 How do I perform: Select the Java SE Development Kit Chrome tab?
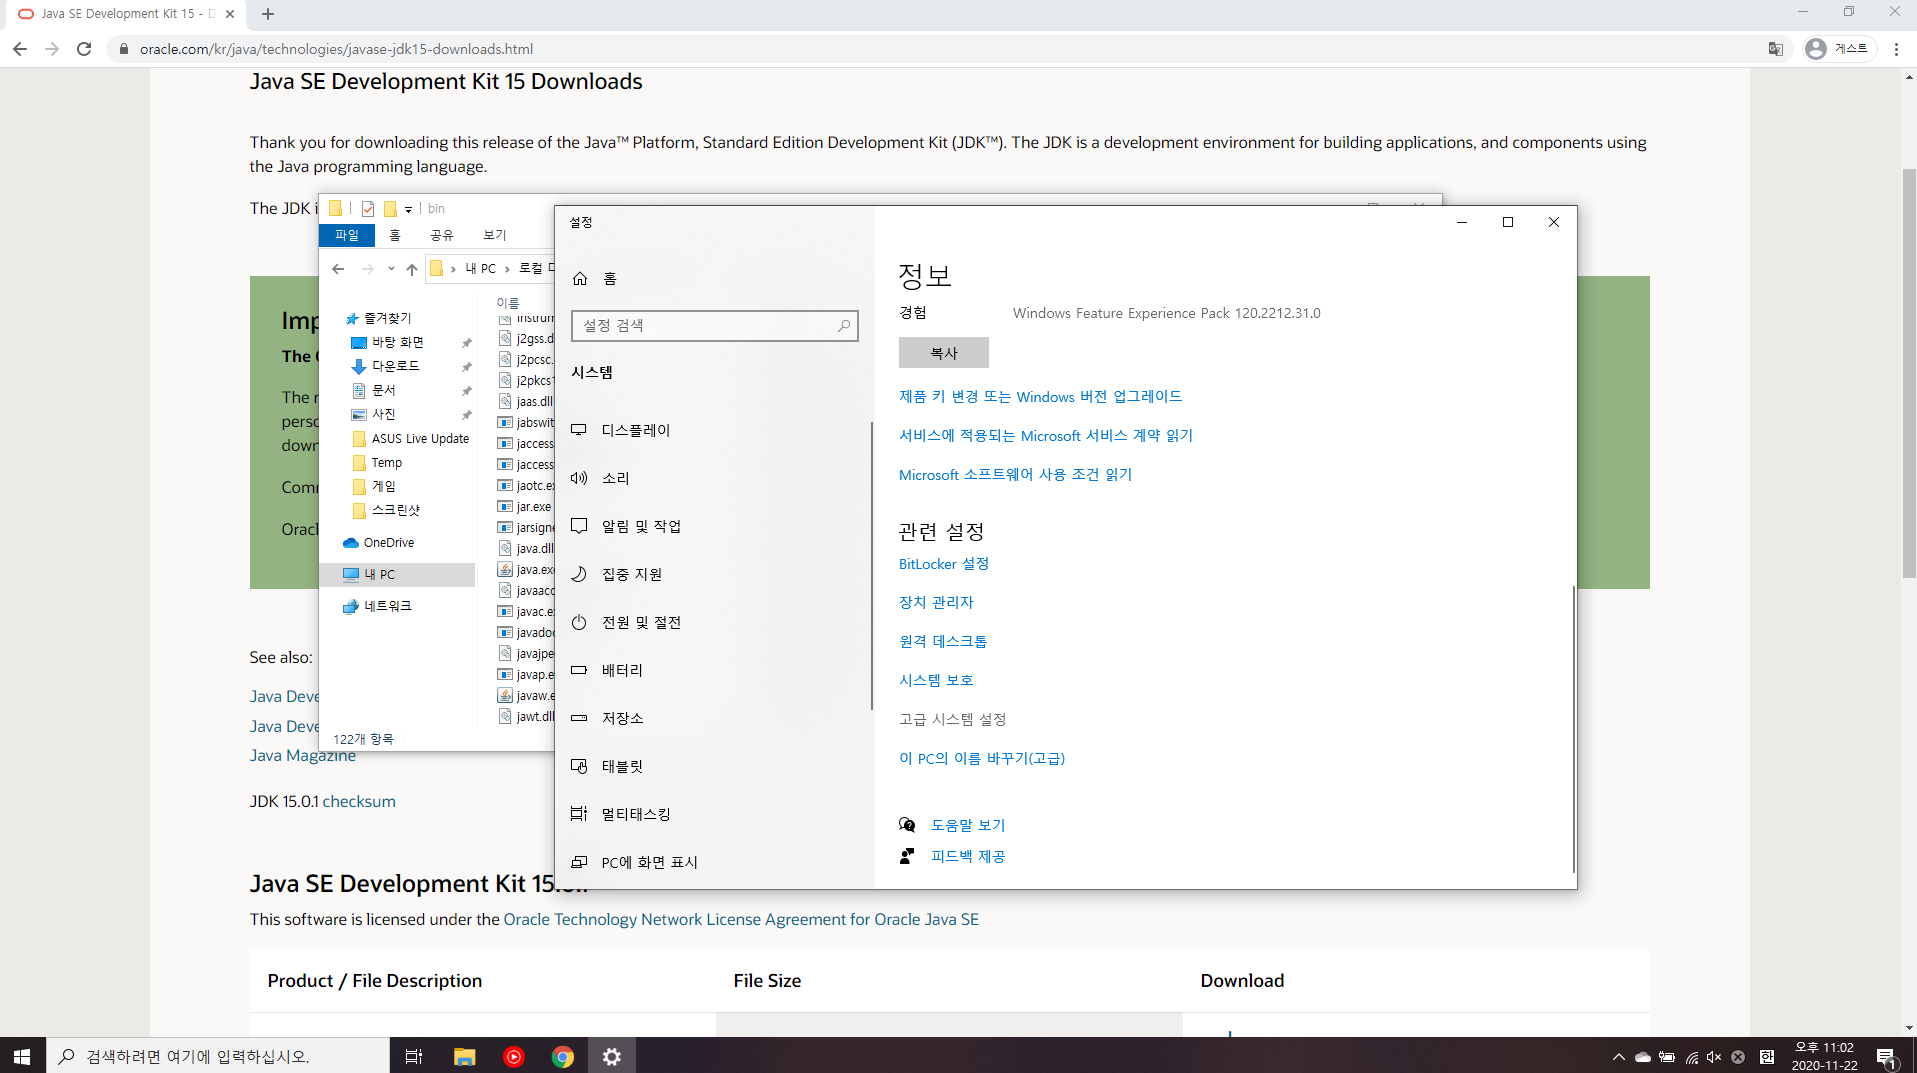pyautogui.click(x=125, y=14)
